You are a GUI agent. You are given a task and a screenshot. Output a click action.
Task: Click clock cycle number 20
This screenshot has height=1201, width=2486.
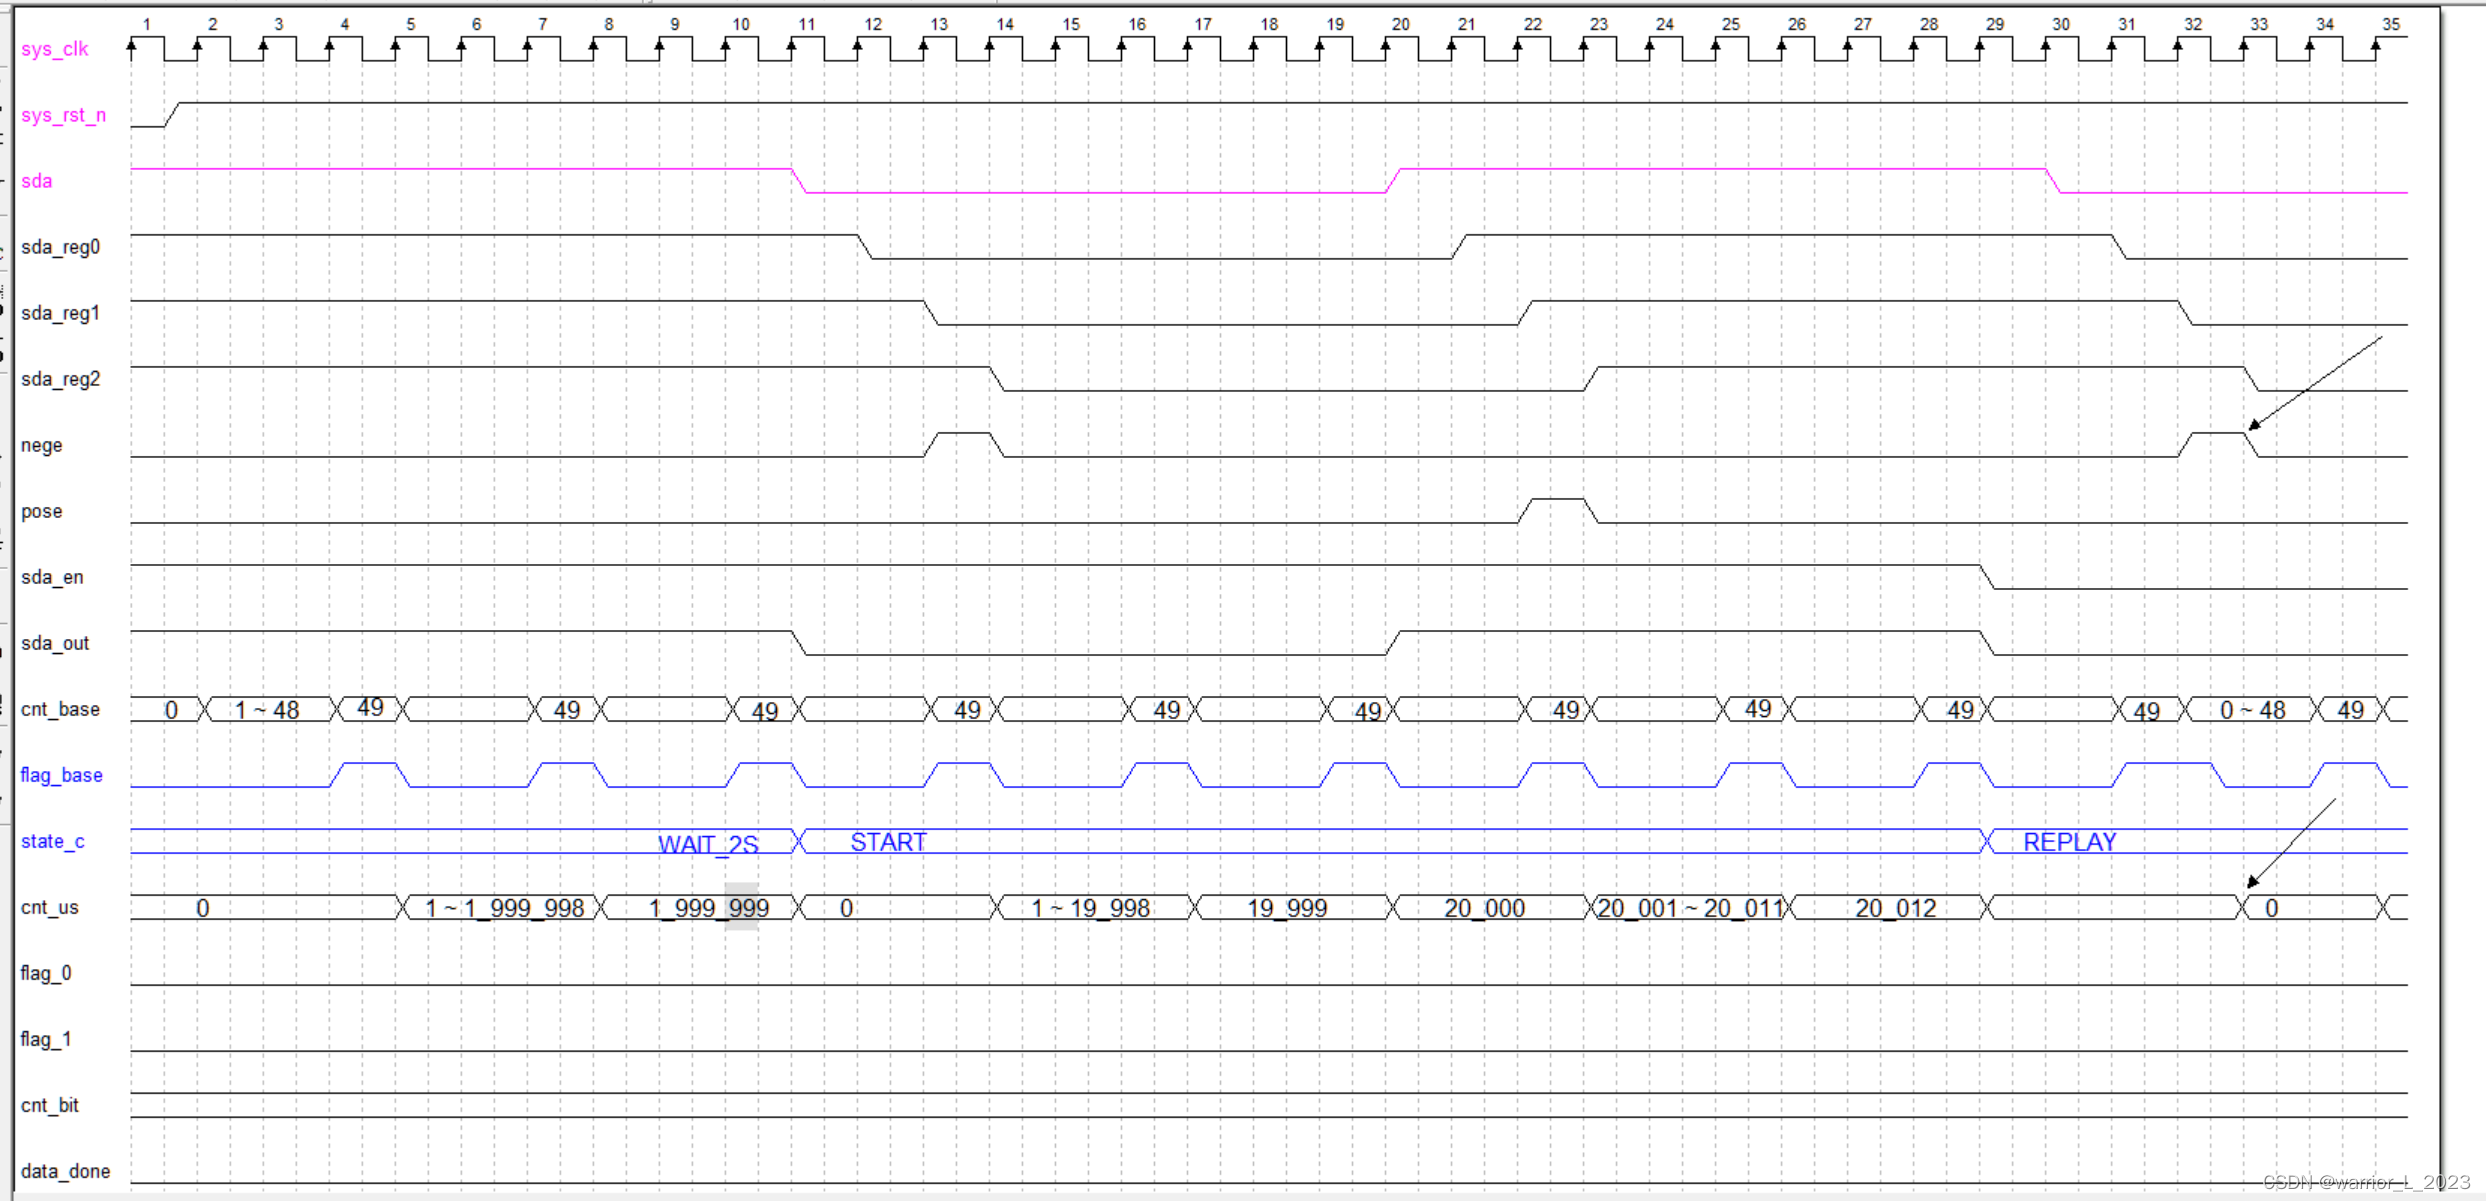(1400, 24)
